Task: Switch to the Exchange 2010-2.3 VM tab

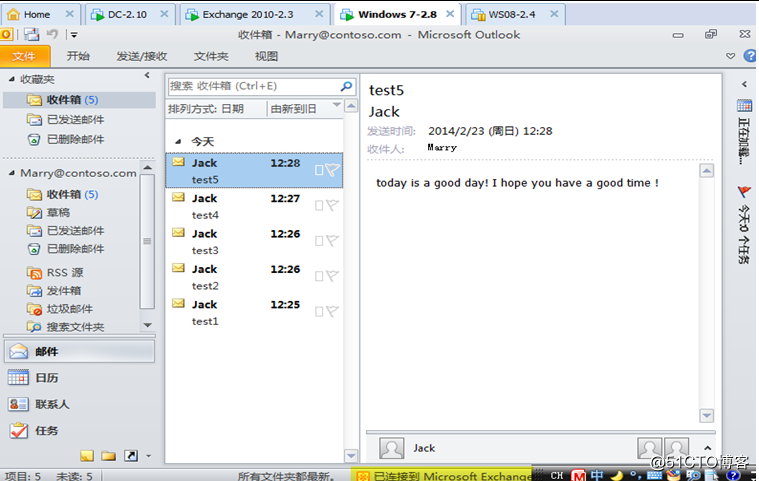Action: click(x=255, y=15)
